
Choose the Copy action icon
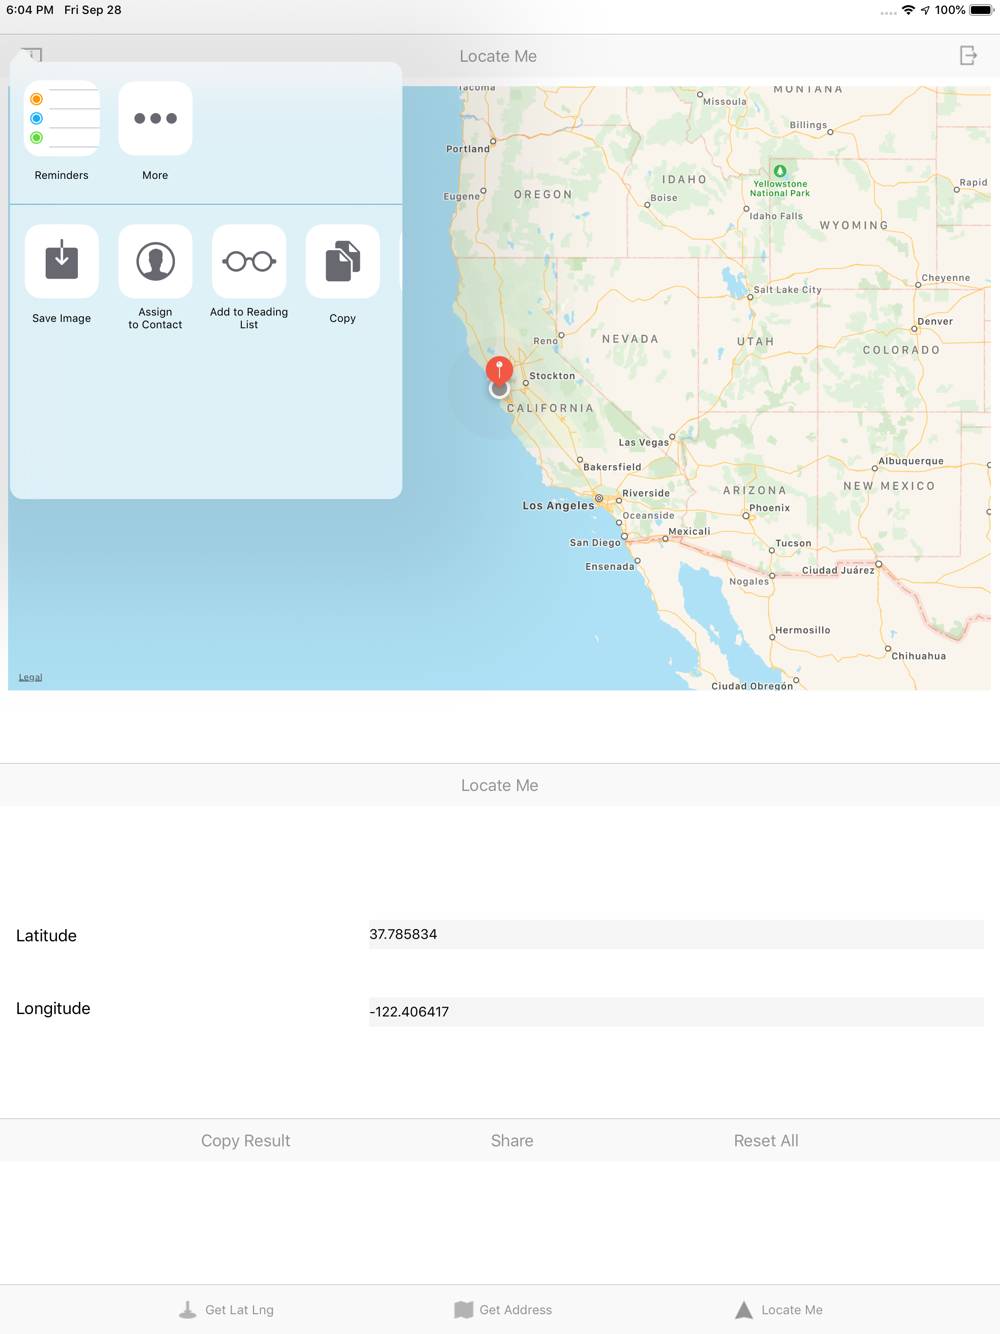tap(343, 262)
